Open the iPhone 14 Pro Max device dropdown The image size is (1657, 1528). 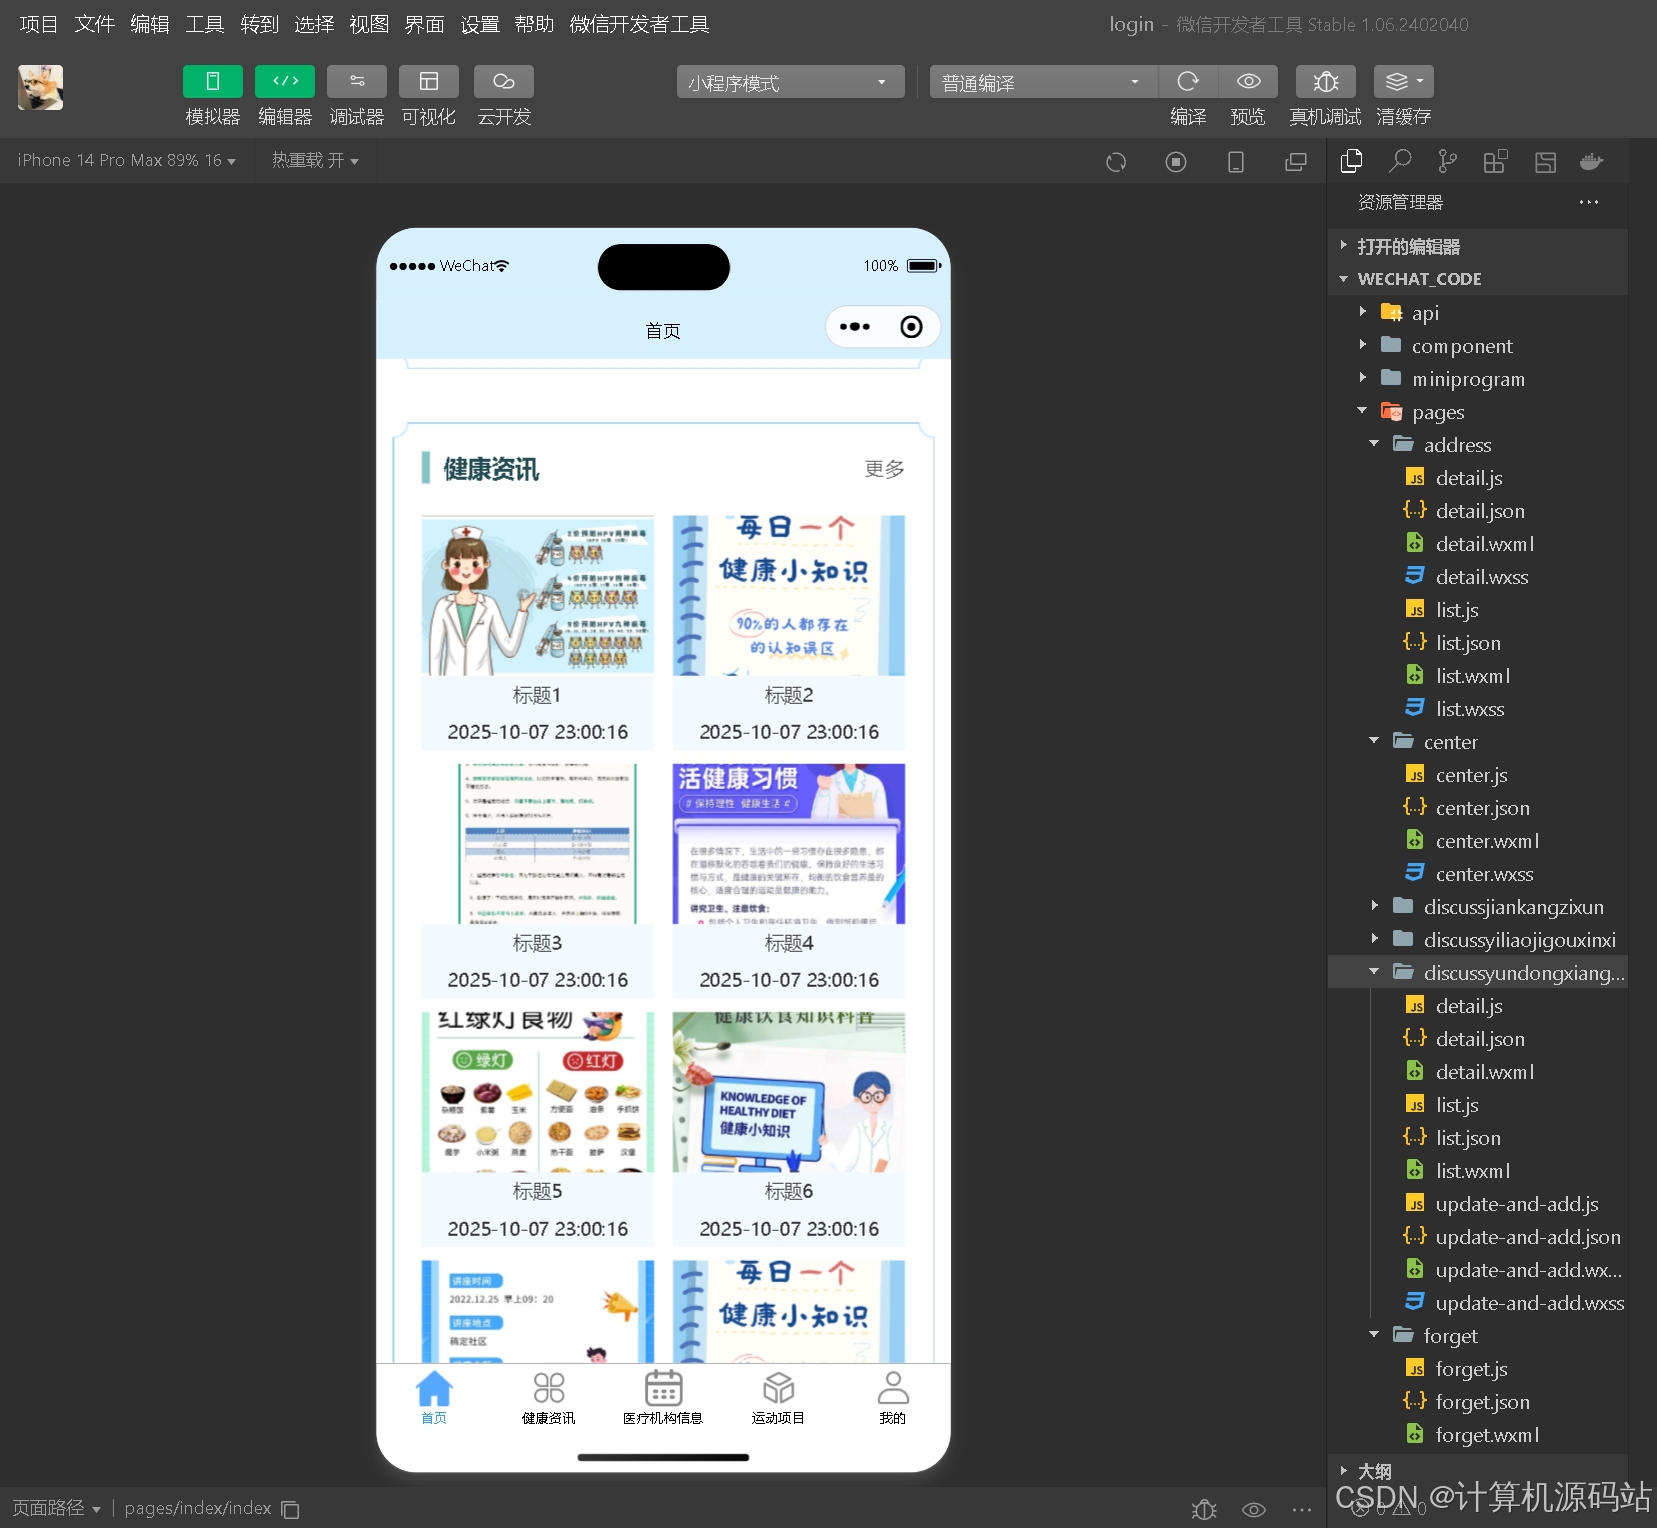[126, 161]
